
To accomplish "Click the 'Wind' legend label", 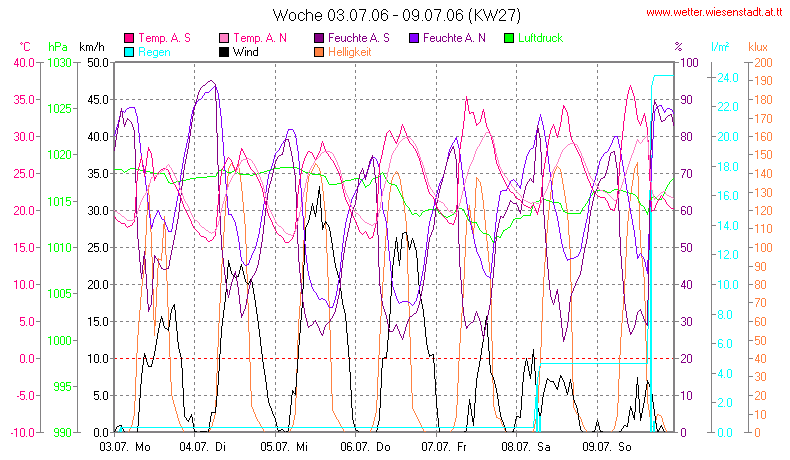I will pos(245,52).
